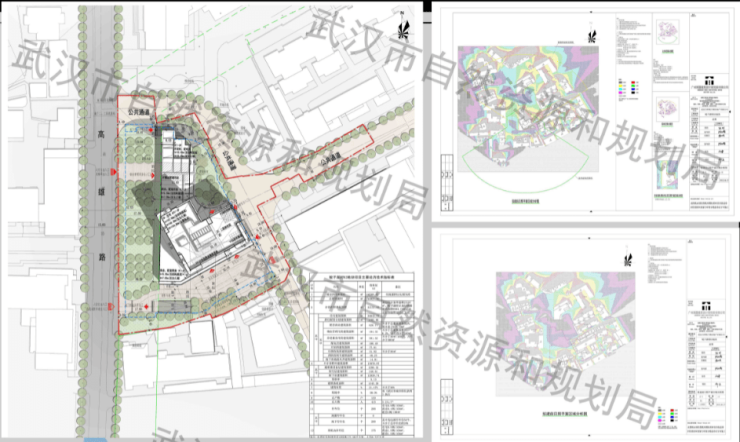Click the north arrow on the lower sunlight analysis sheet
This screenshot has height=442, width=740.
(x=628, y=258)
